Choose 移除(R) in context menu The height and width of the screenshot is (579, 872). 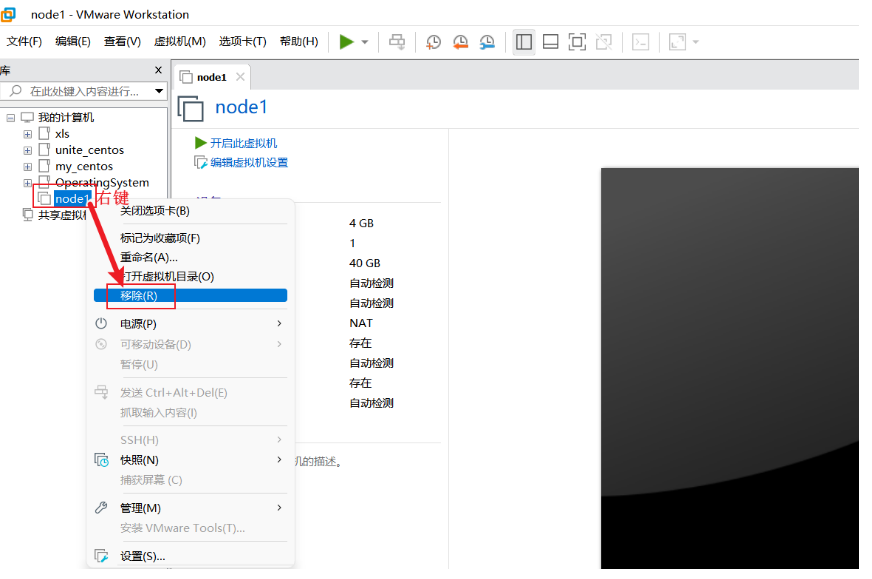coord(190,295)
